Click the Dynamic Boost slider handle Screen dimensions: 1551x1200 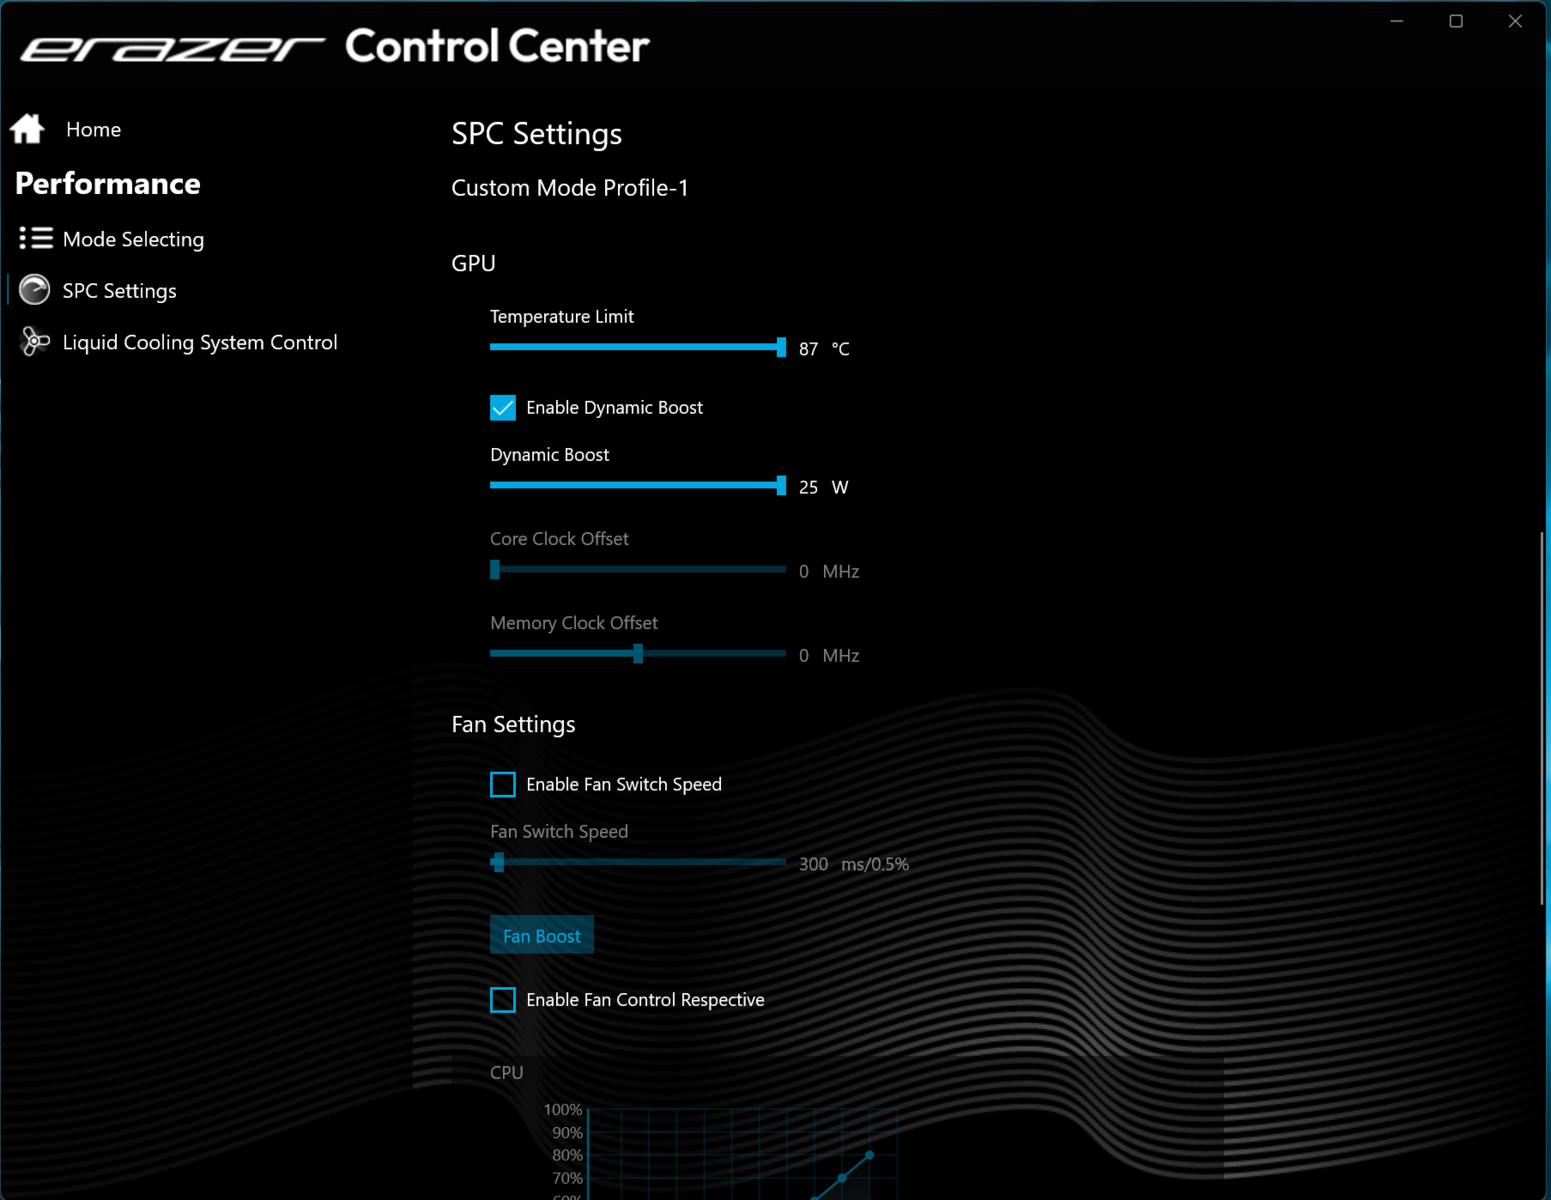(781, 485)
